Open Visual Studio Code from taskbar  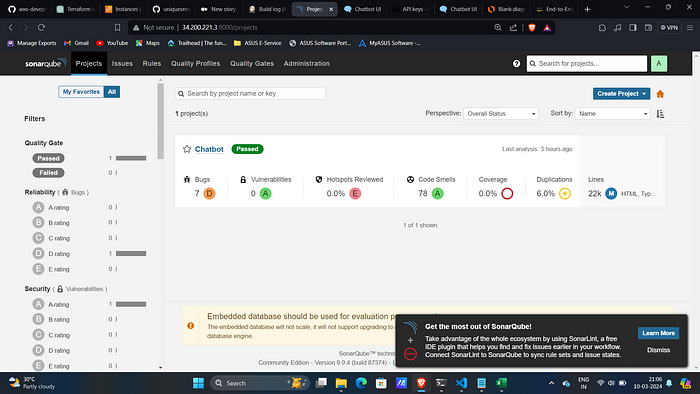point(461,383)
